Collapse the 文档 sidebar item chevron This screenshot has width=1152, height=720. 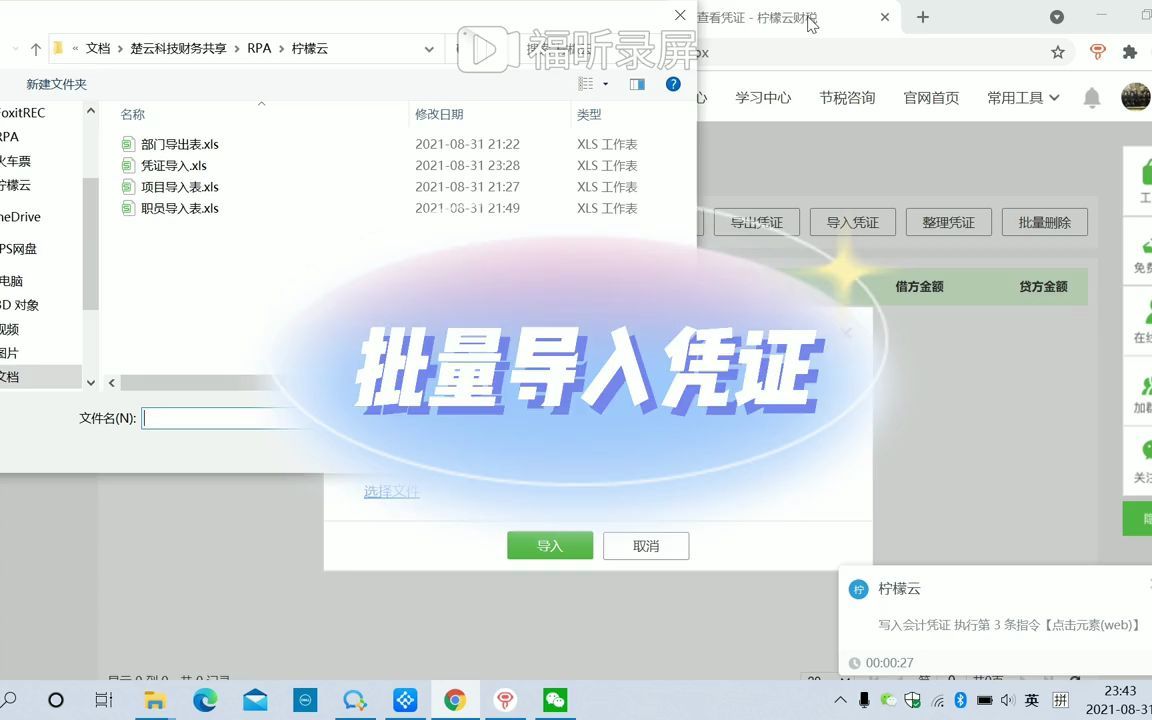pyautogui.click(x=90, y=382)
